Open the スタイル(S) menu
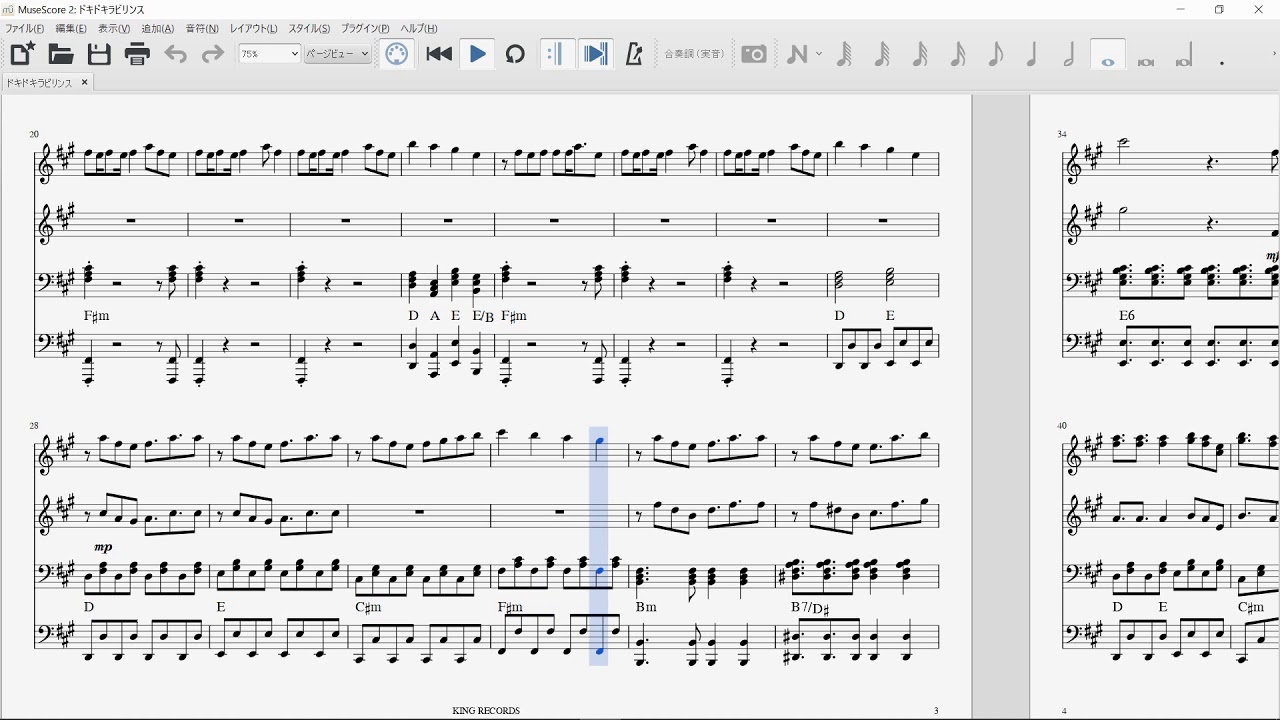The height and width of the screenshot is (720, 1280). [309, 28]
